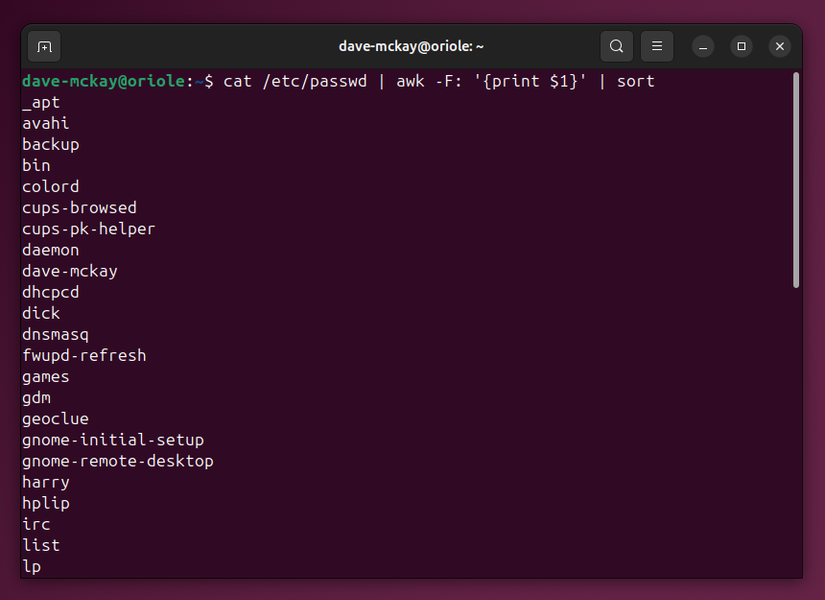Click the new-tab plus icon
Screen dimensions: 825x600
(42, 46)
